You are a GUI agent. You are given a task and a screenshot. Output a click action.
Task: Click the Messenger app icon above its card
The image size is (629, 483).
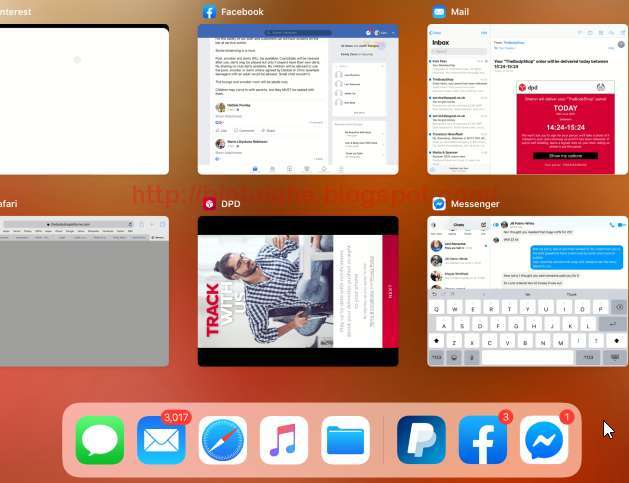(x=439, y=204)
